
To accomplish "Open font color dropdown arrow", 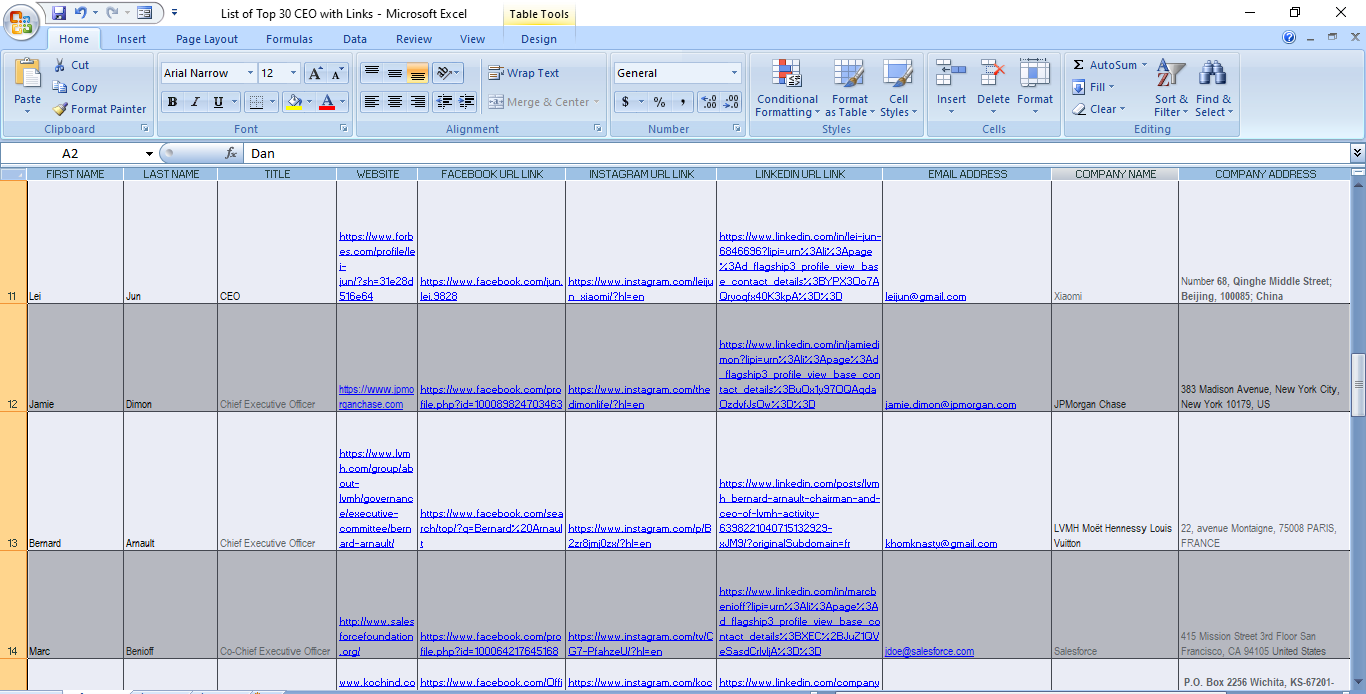I will click(342, 102).
